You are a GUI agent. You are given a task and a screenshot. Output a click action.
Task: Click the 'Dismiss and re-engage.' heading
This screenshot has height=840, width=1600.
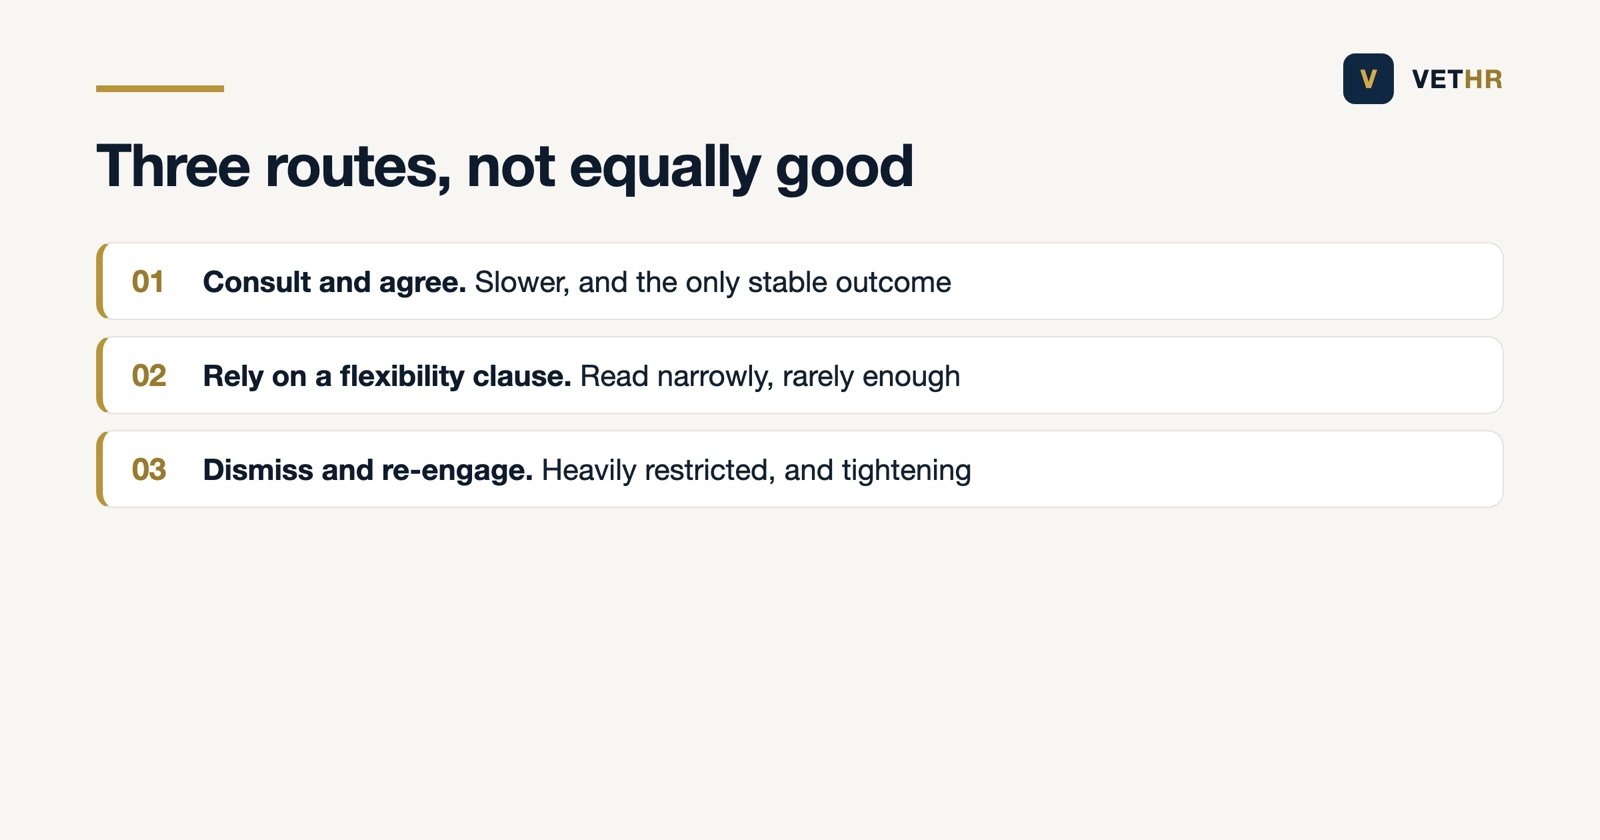coord(368,470)
